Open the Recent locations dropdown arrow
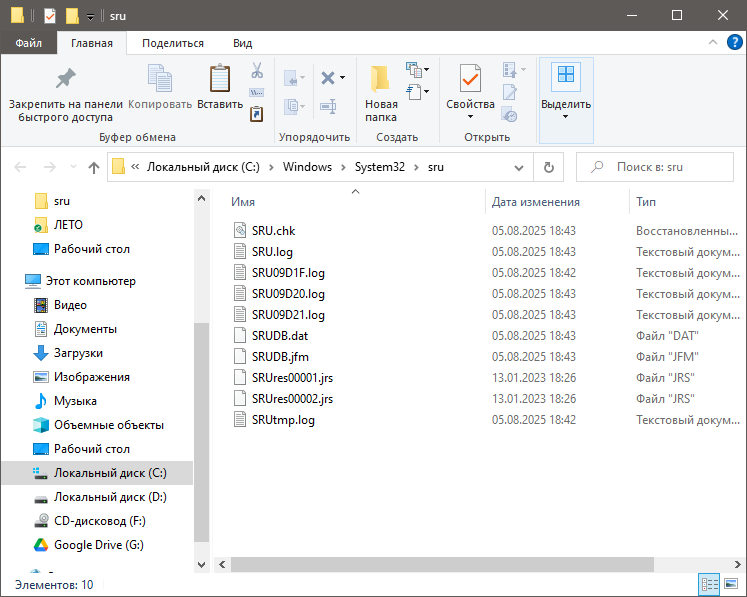This screenshot has width=747, height=597. (x=73, y=167)
